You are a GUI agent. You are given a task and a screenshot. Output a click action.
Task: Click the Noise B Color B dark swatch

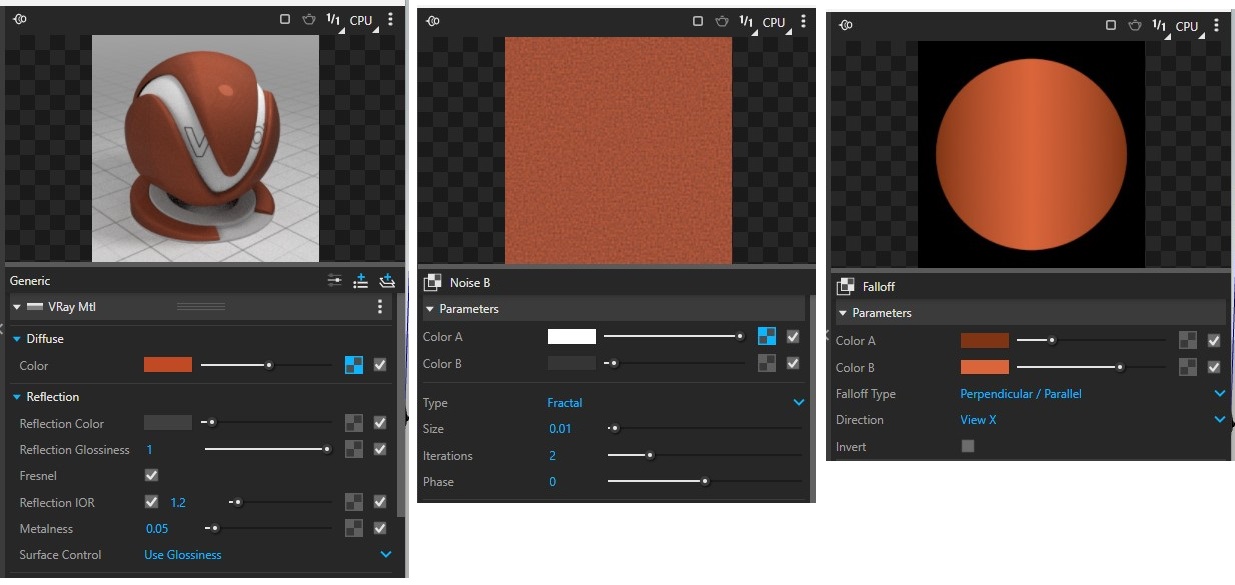pyautogui.click(x=572, y=363)
